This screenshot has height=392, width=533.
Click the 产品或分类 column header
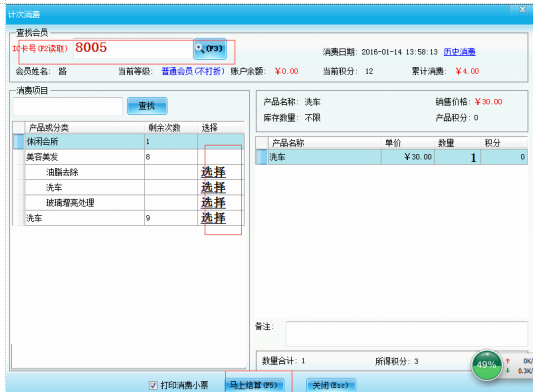(x=84, y=128)
